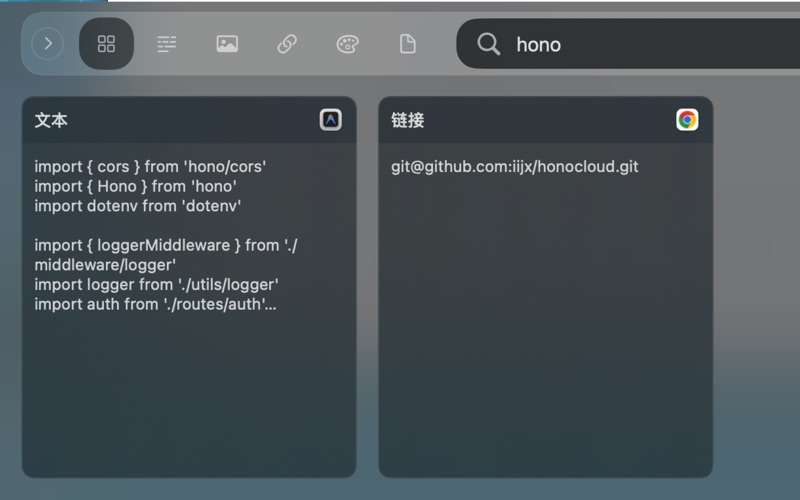The image size is (800, 500).
Task: Filter clipboard by colors palette
Action: (347, 44)
